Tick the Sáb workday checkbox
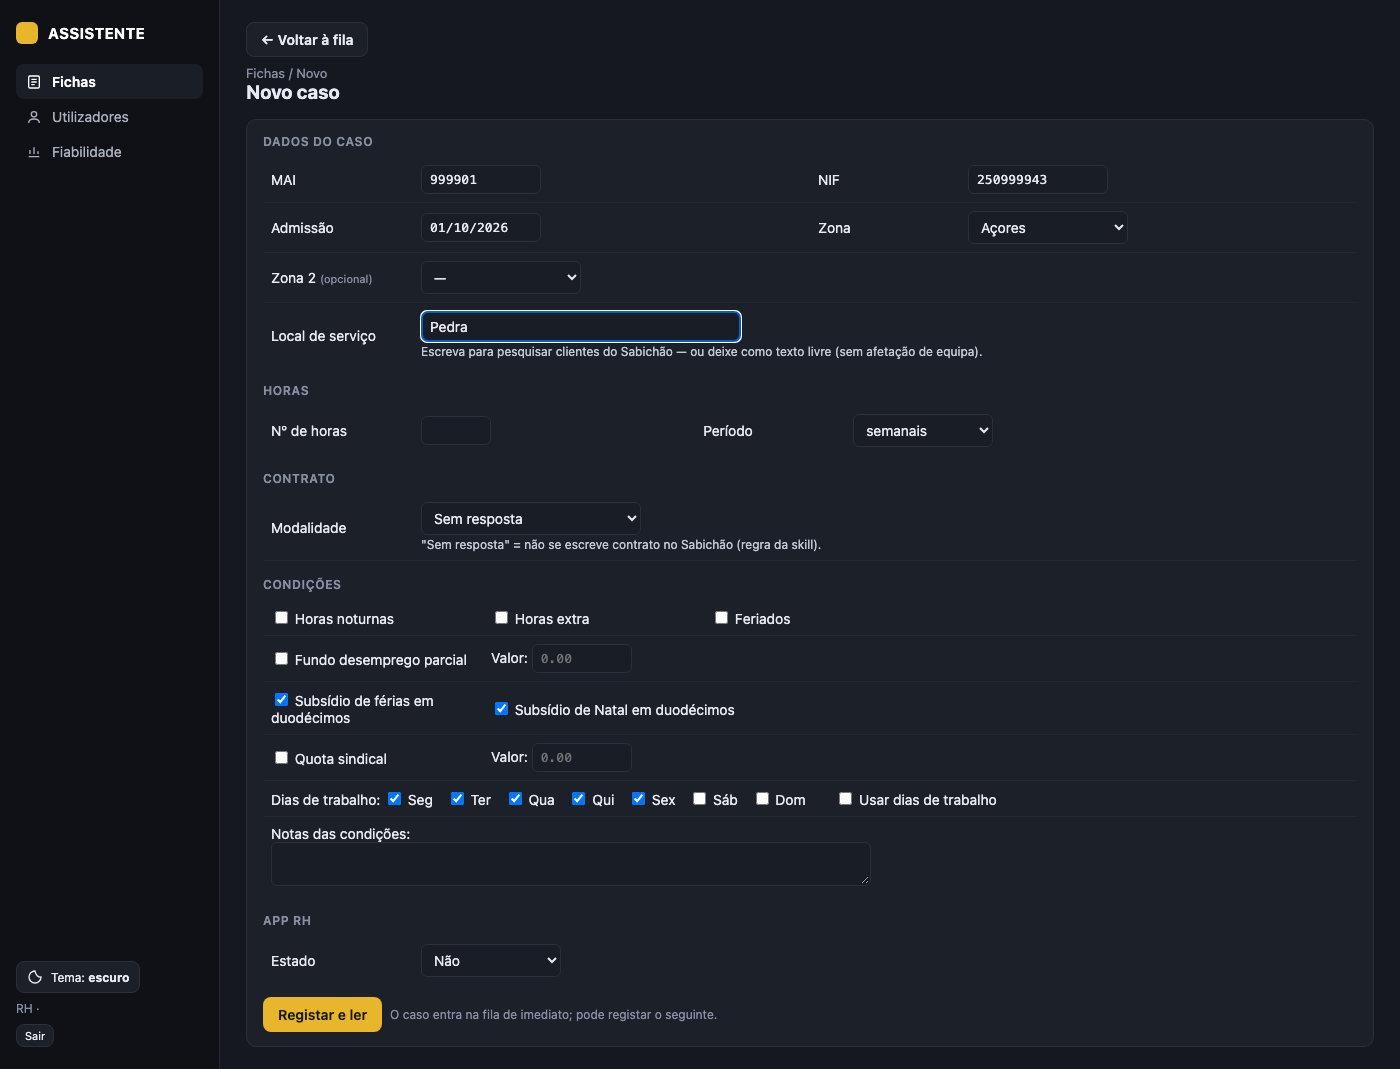 click(x=699, y=799)
